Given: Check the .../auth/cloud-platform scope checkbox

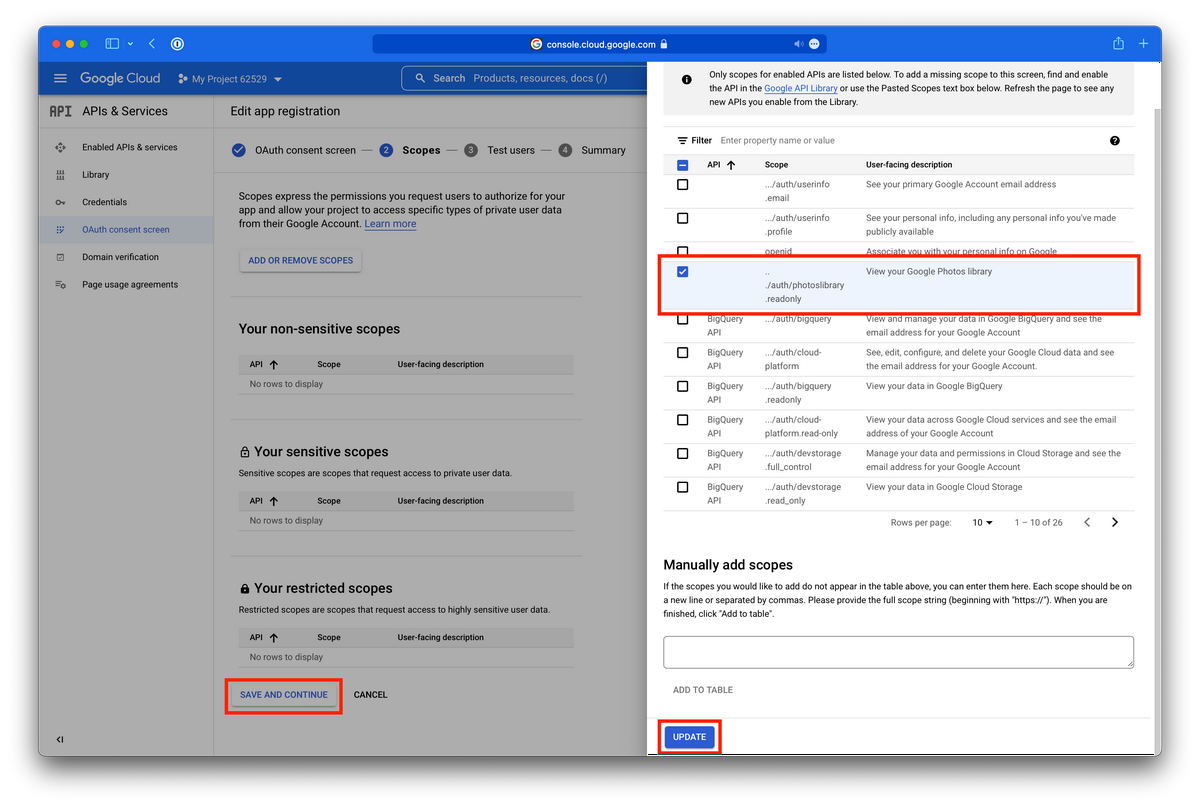Looking at the screenshot, I should tap(683, 353).
